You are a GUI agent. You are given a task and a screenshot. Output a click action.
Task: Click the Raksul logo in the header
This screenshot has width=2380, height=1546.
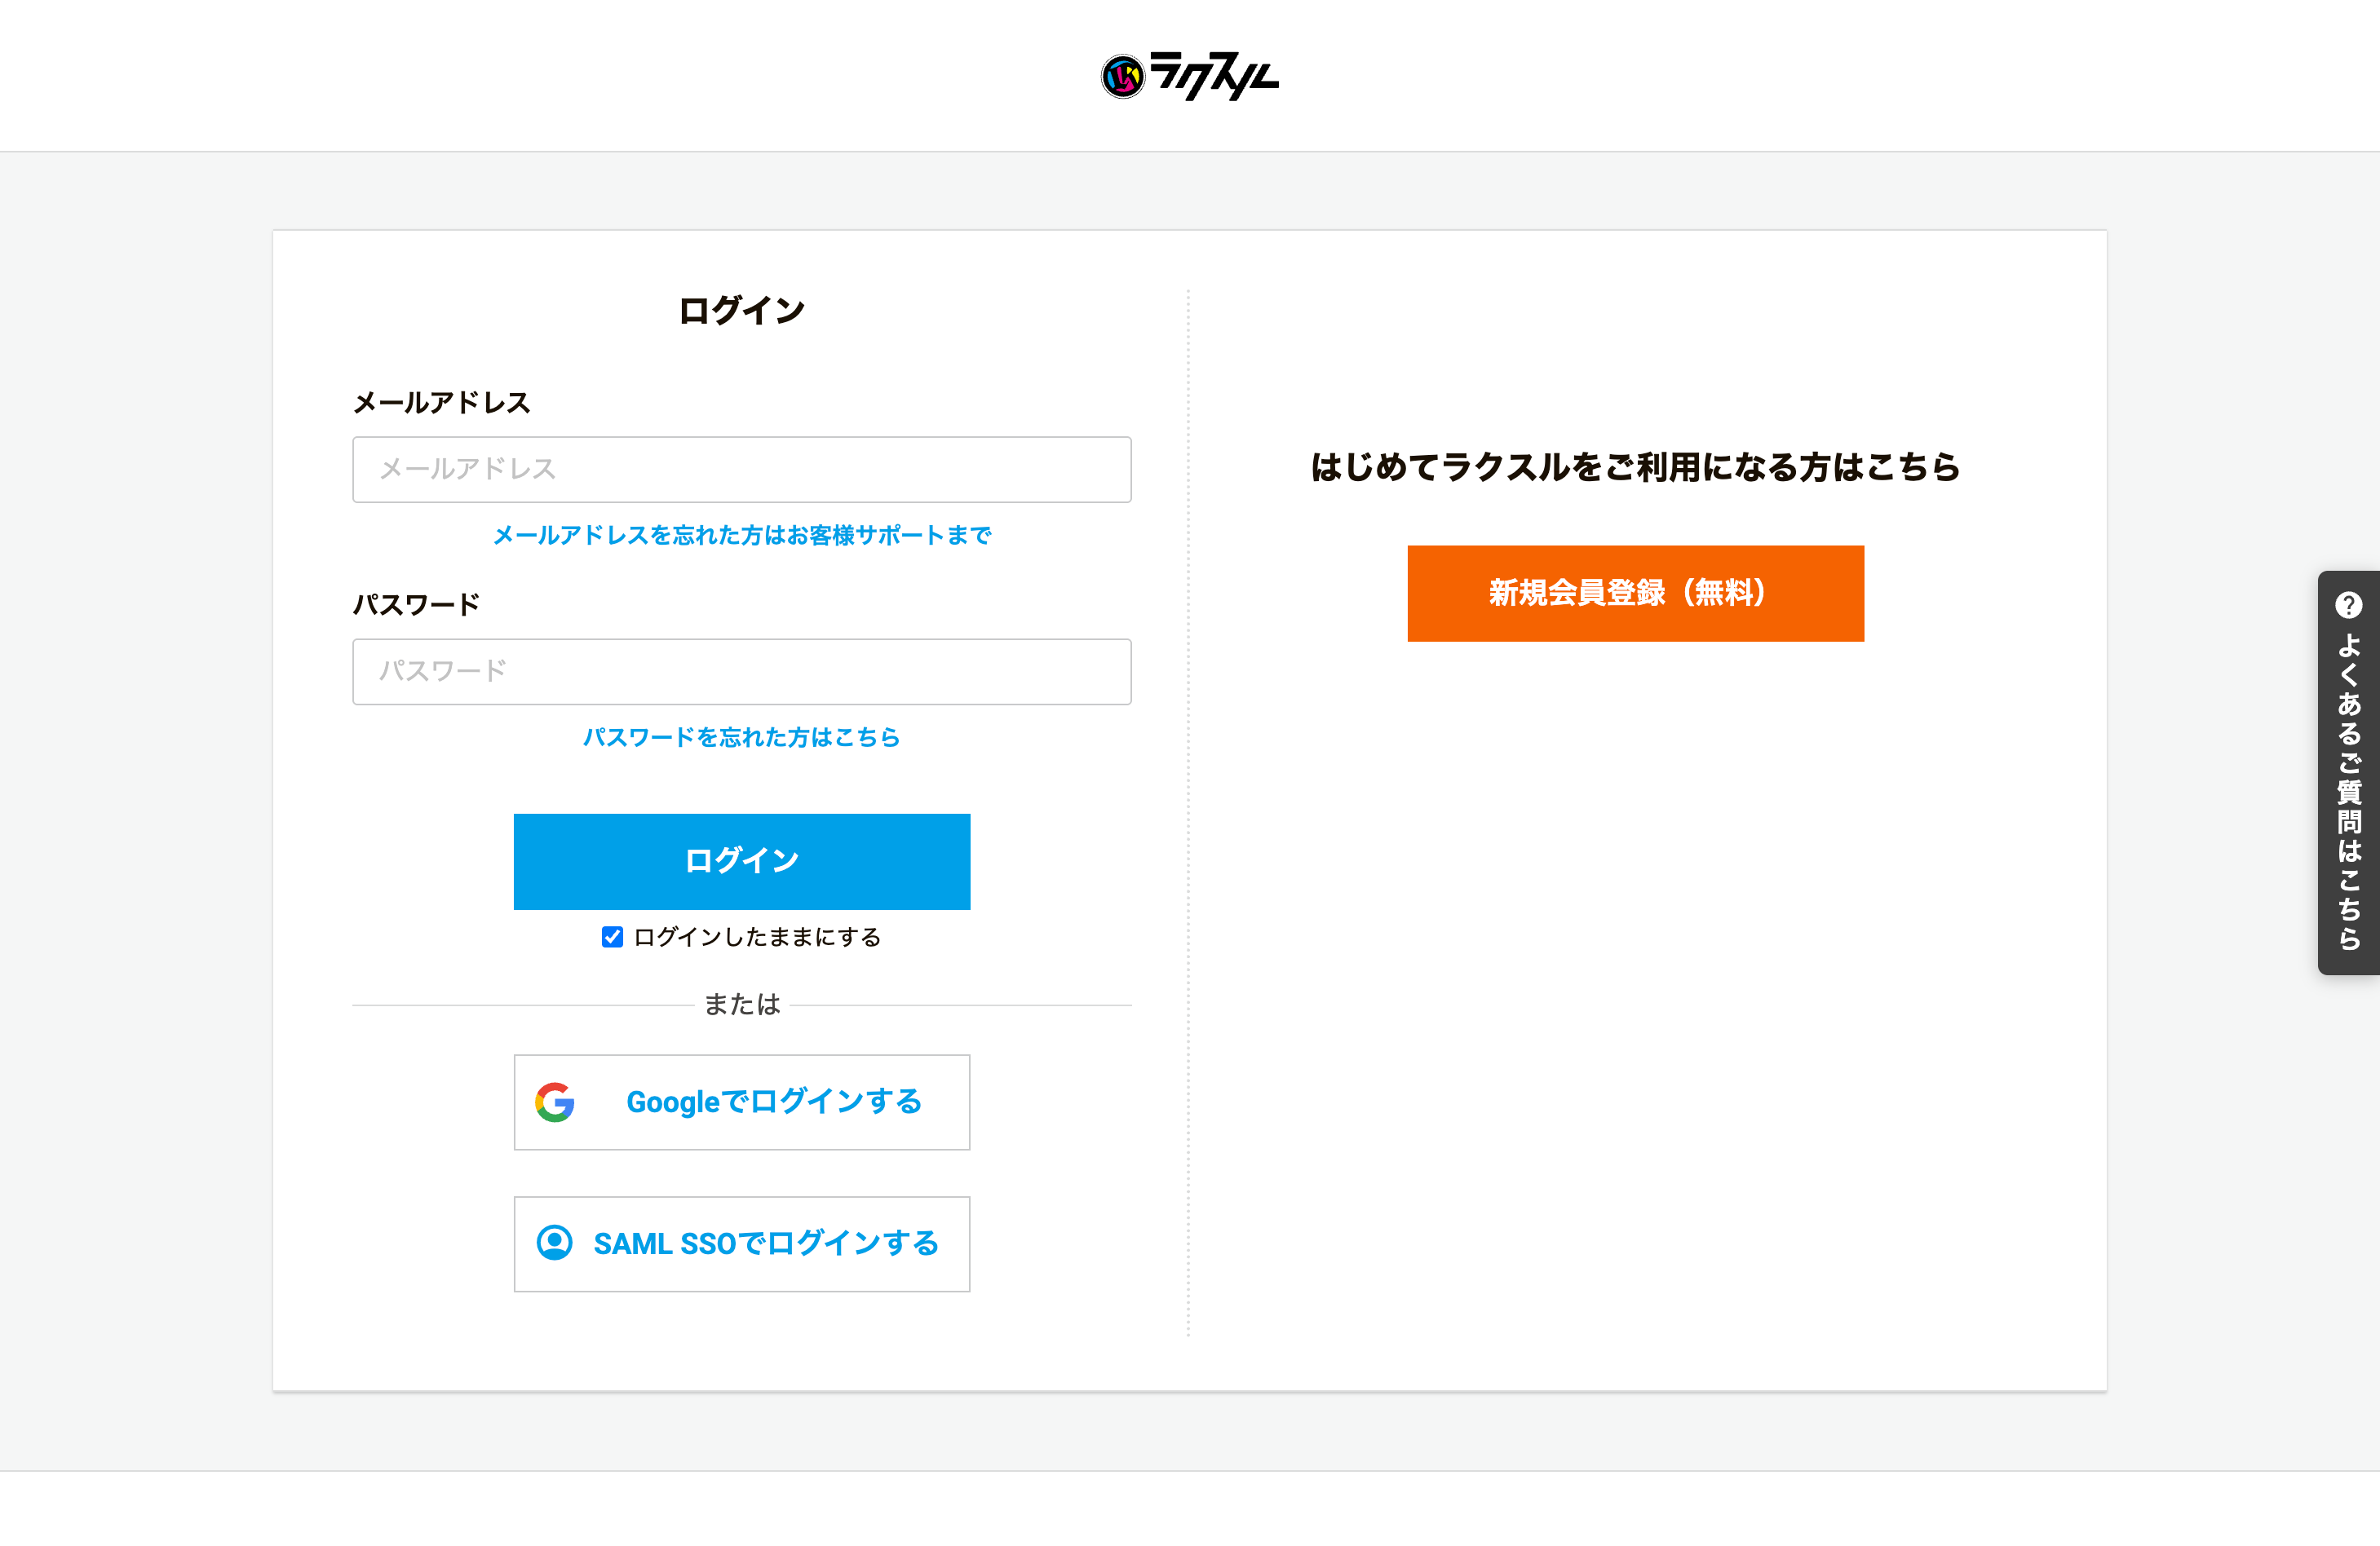pyautogui.click(x=1189, y=76)
